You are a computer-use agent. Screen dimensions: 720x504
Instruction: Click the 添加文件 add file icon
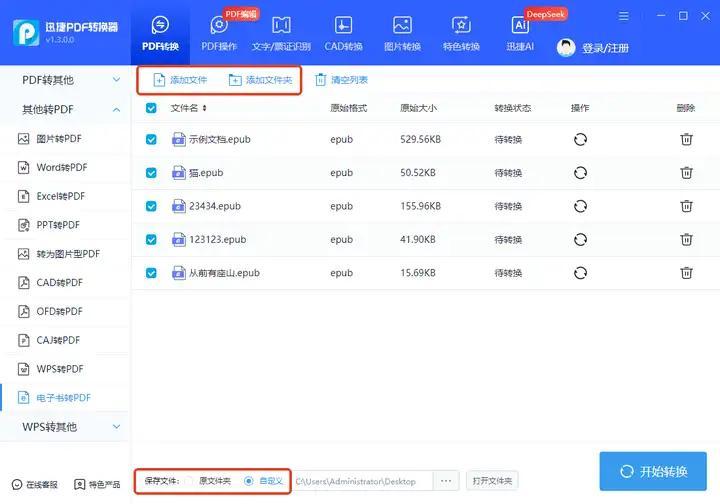coord(159,80)
